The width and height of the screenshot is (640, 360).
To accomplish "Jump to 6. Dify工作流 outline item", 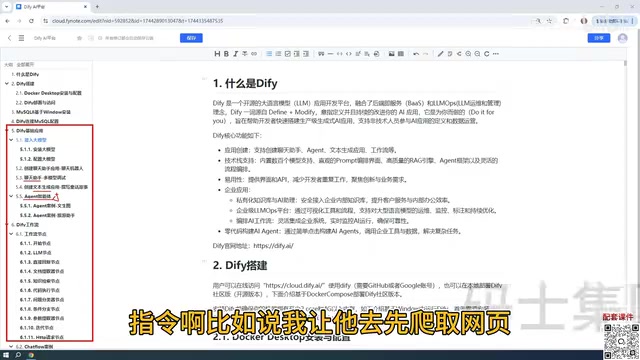I will coord(25,224).
